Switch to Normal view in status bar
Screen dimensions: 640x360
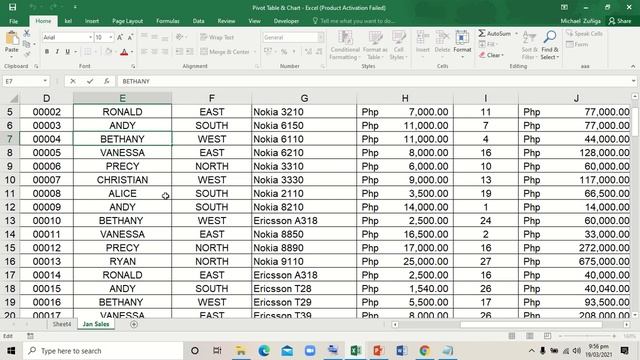[x=511, y=336]
